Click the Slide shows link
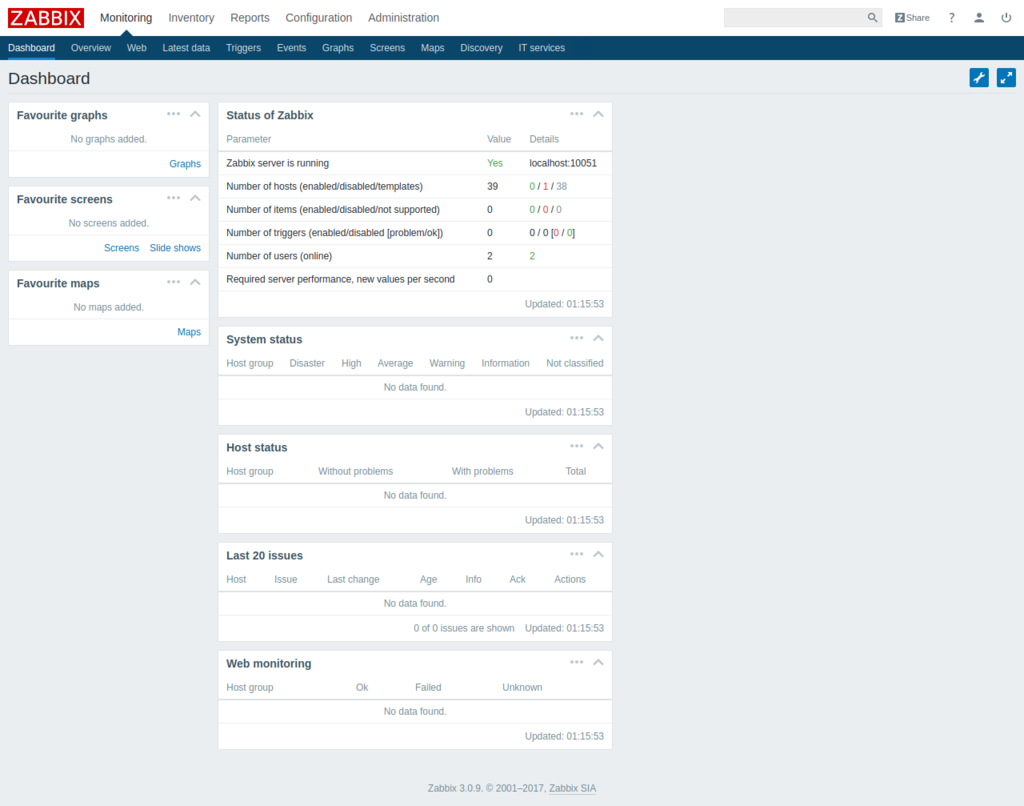 [175, 248]
